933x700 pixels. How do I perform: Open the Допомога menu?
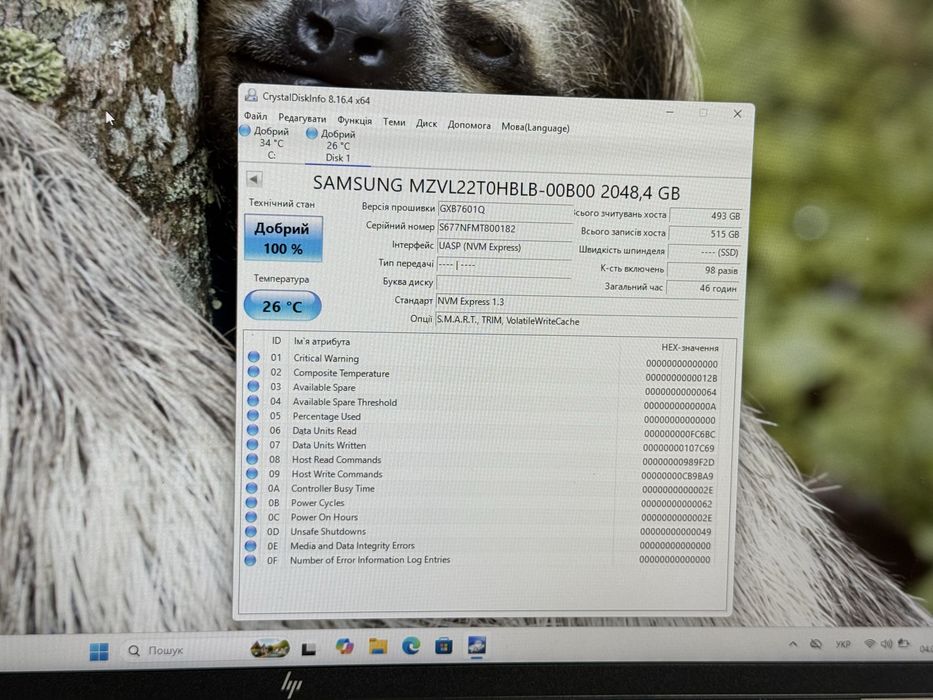point(469,126)
